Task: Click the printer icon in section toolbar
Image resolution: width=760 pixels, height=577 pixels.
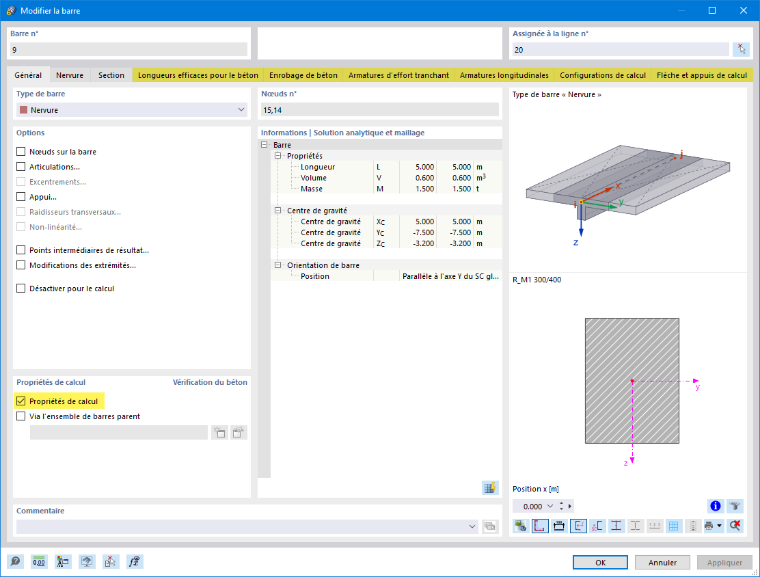Action: (709, 526)
